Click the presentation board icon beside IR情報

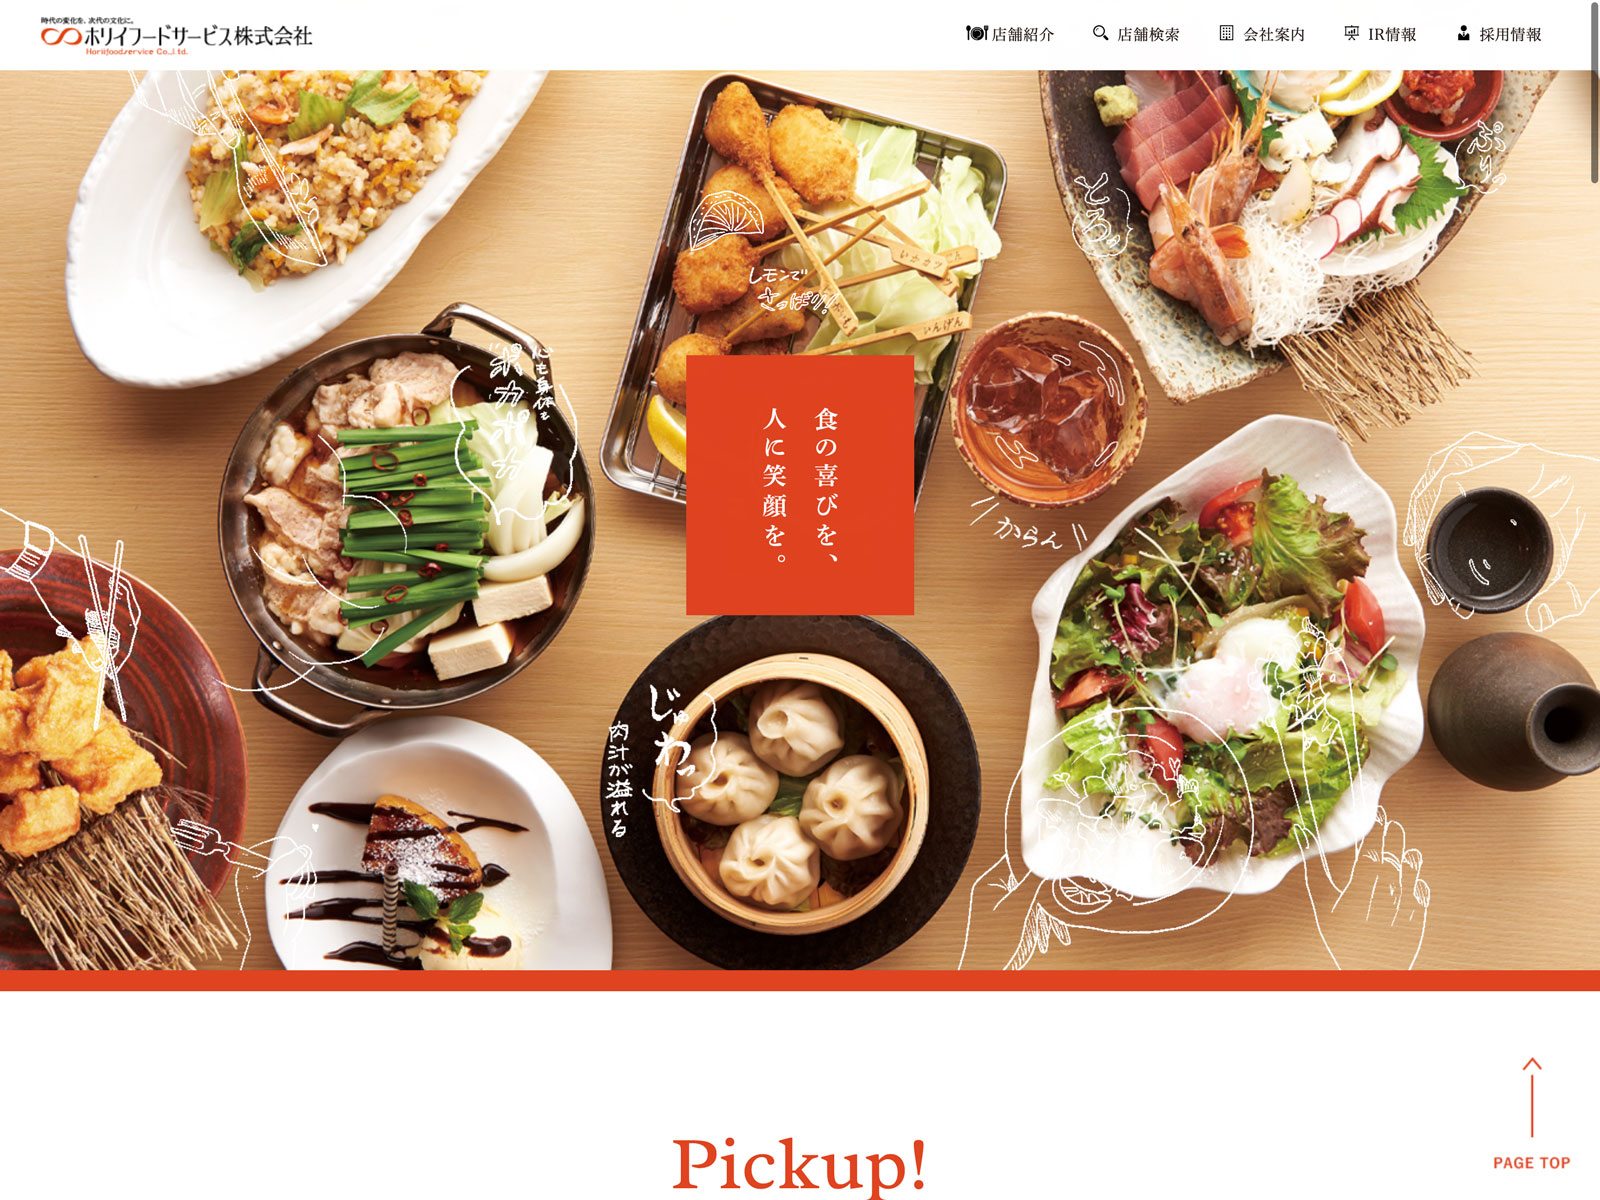point(1351,33)
